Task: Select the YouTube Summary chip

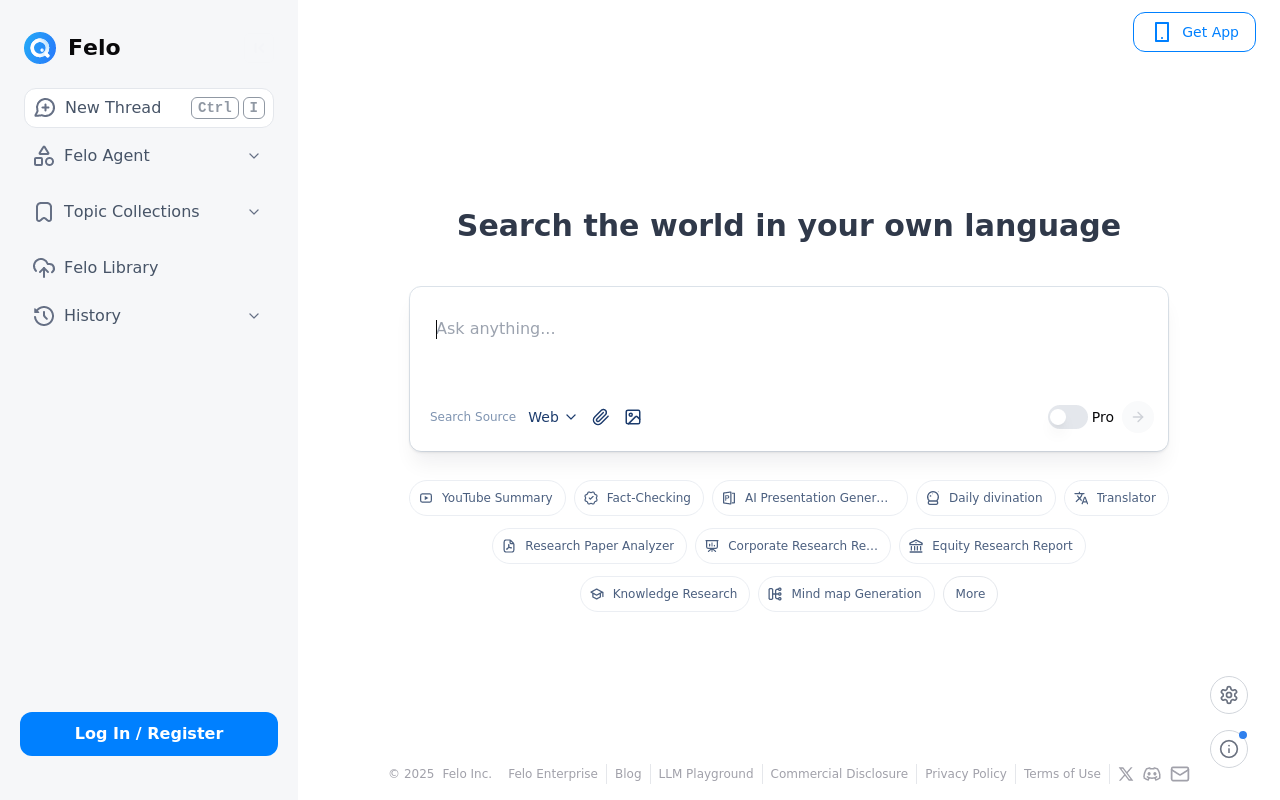Action: [487, 498]
